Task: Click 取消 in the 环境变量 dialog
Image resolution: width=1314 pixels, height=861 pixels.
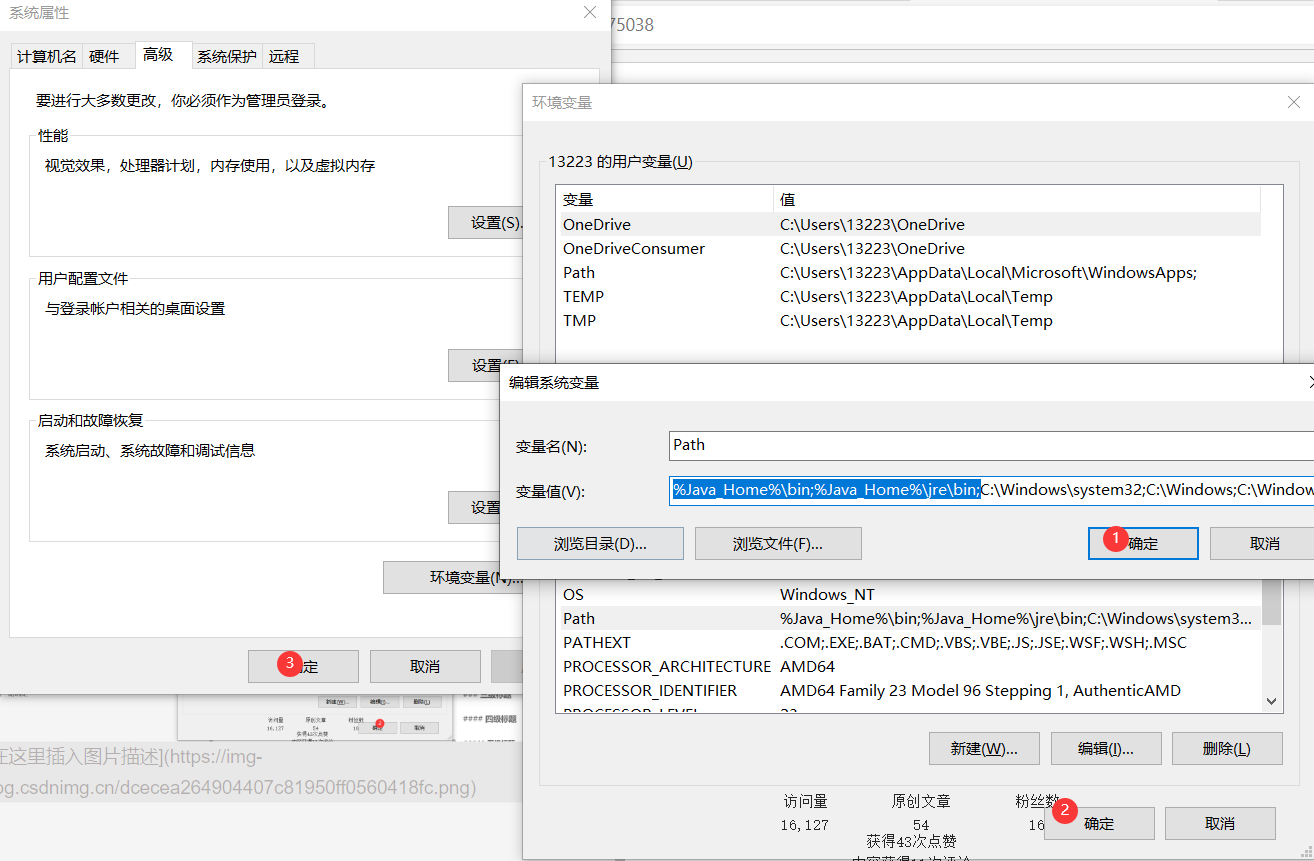Action: (1220, 823)
